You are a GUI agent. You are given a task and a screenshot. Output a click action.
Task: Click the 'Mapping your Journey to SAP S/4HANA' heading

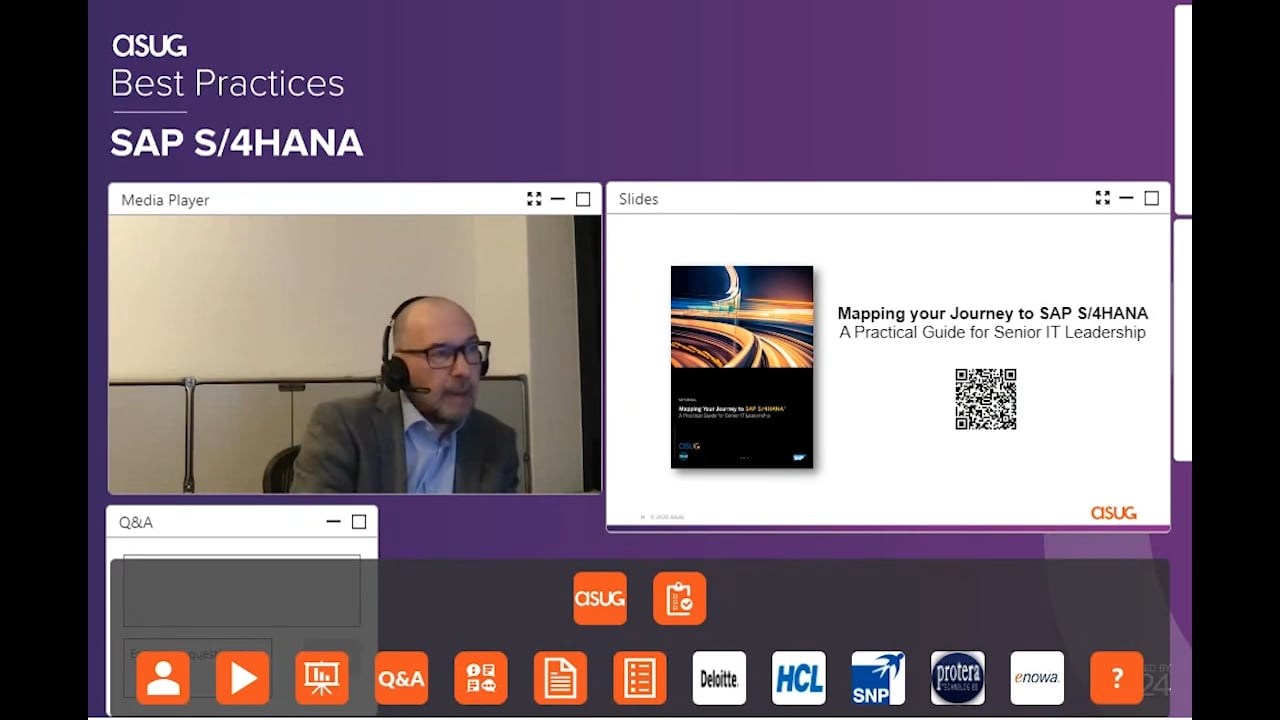click(993, 313)
